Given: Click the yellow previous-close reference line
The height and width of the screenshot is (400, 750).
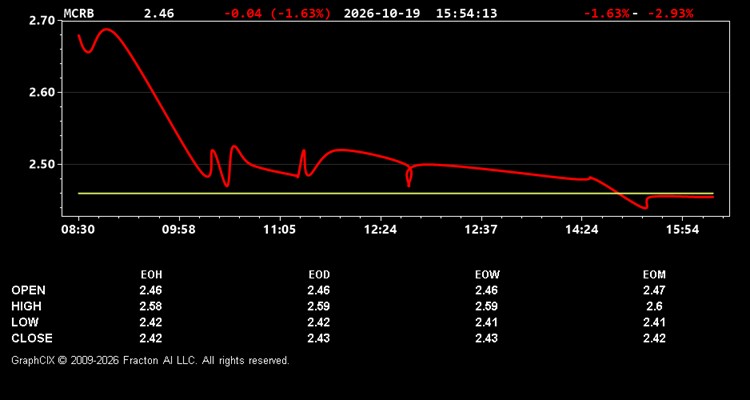Looking at the screenshot, I should (396, 193).
